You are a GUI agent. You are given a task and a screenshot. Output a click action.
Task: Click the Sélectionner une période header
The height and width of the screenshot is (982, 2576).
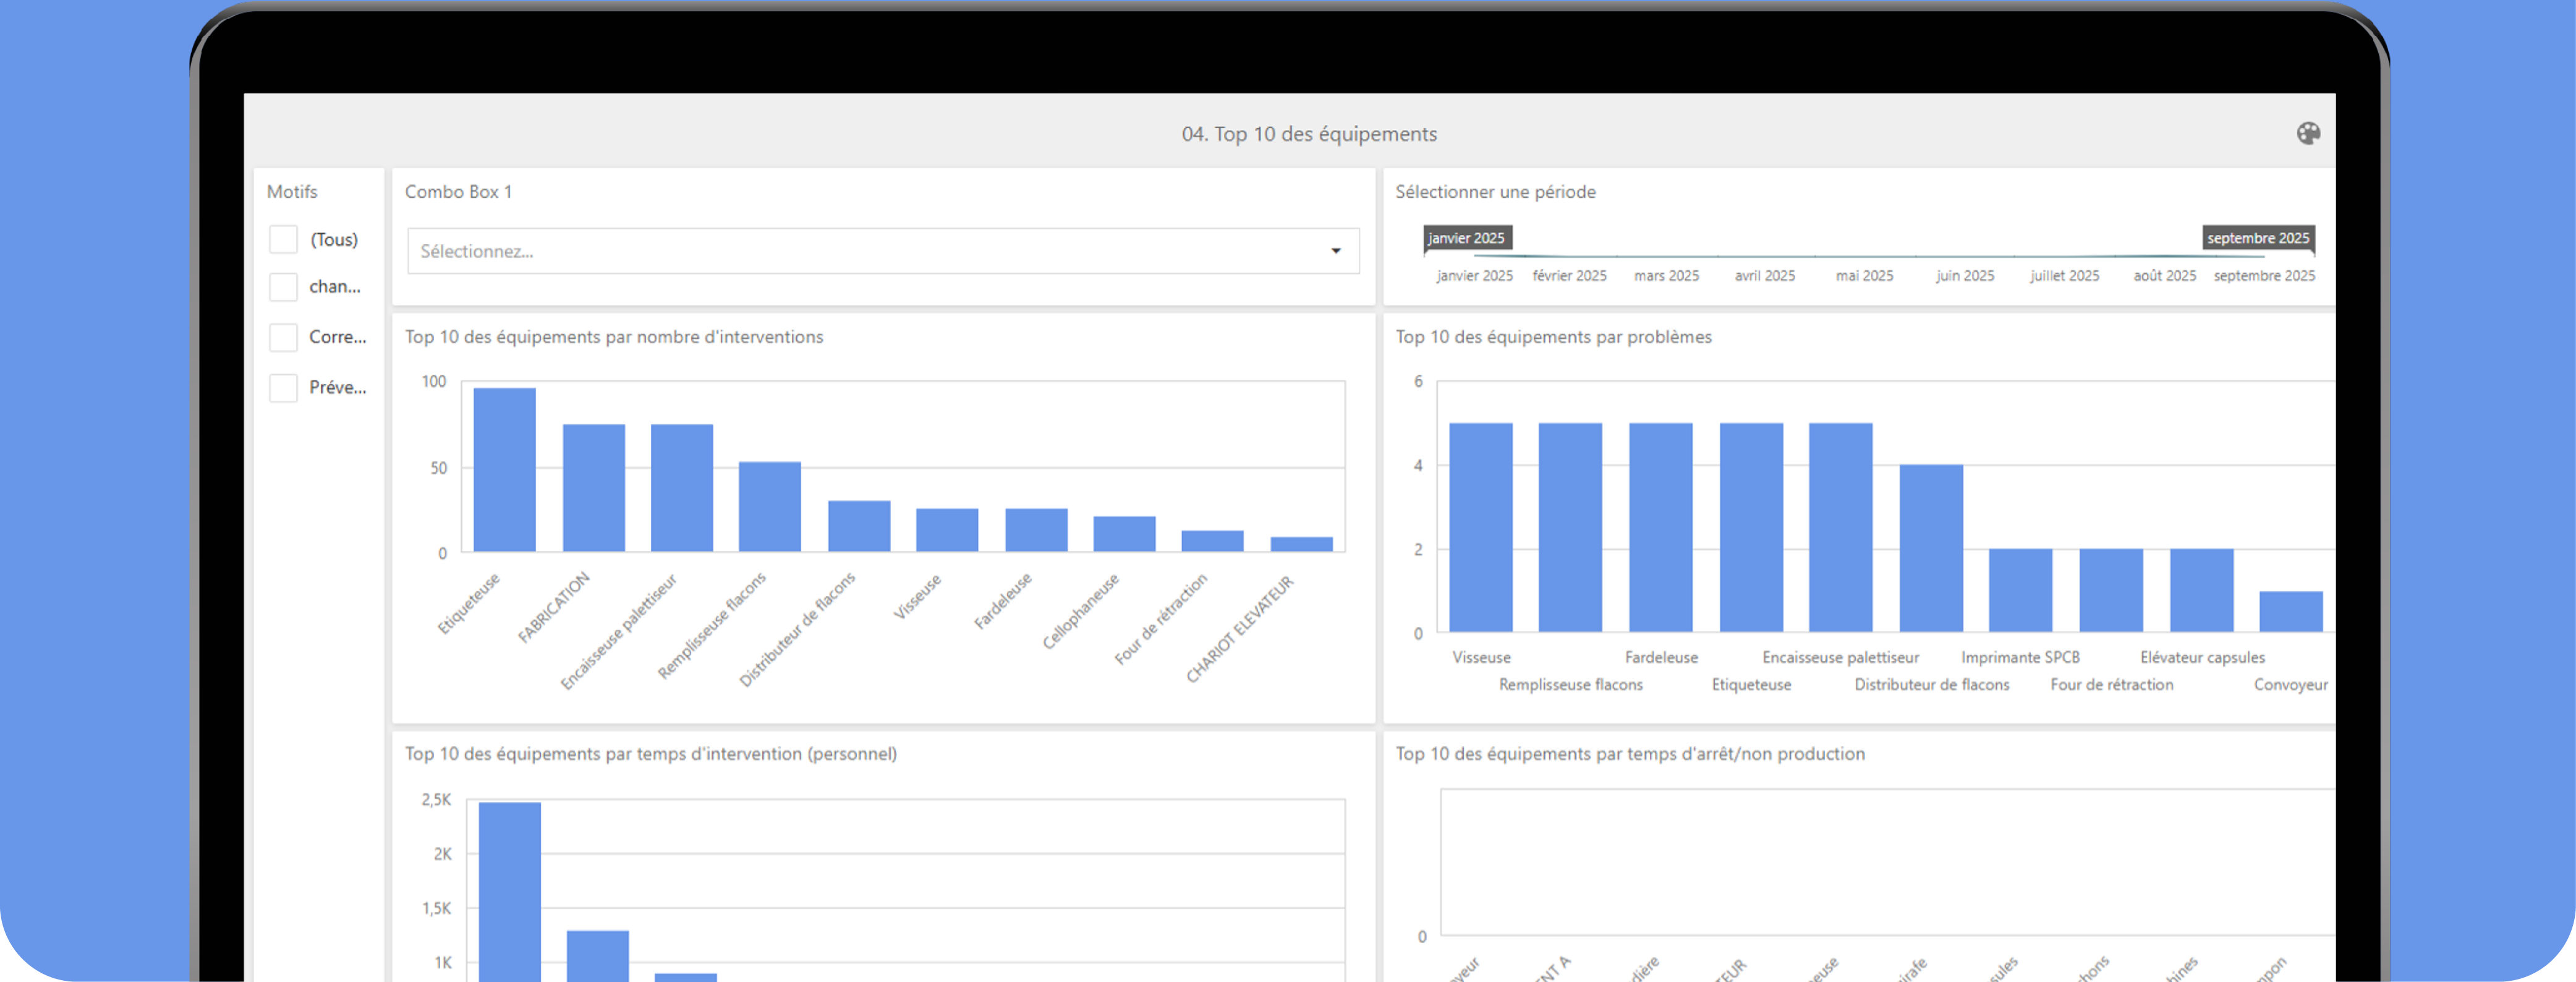click(x=1495, y=191)
